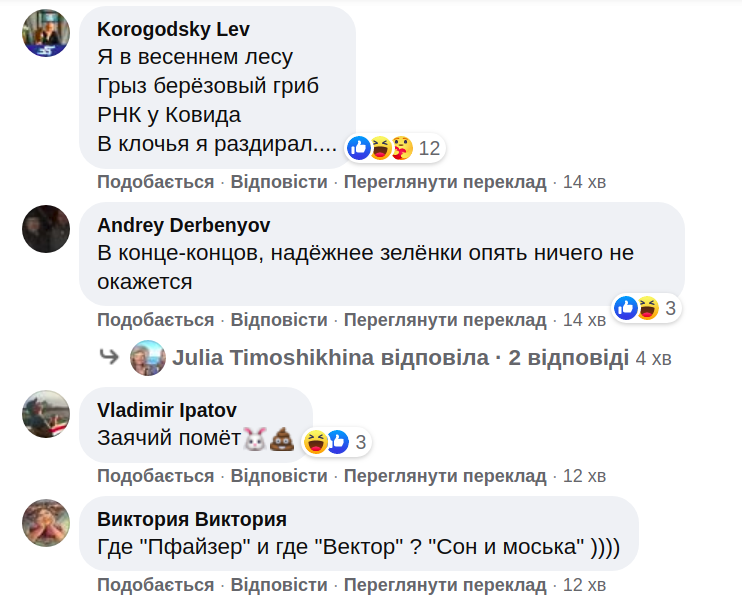Click Julia Timoshikhina's small reply avatar
742x601 pixels.
point(147,357)
